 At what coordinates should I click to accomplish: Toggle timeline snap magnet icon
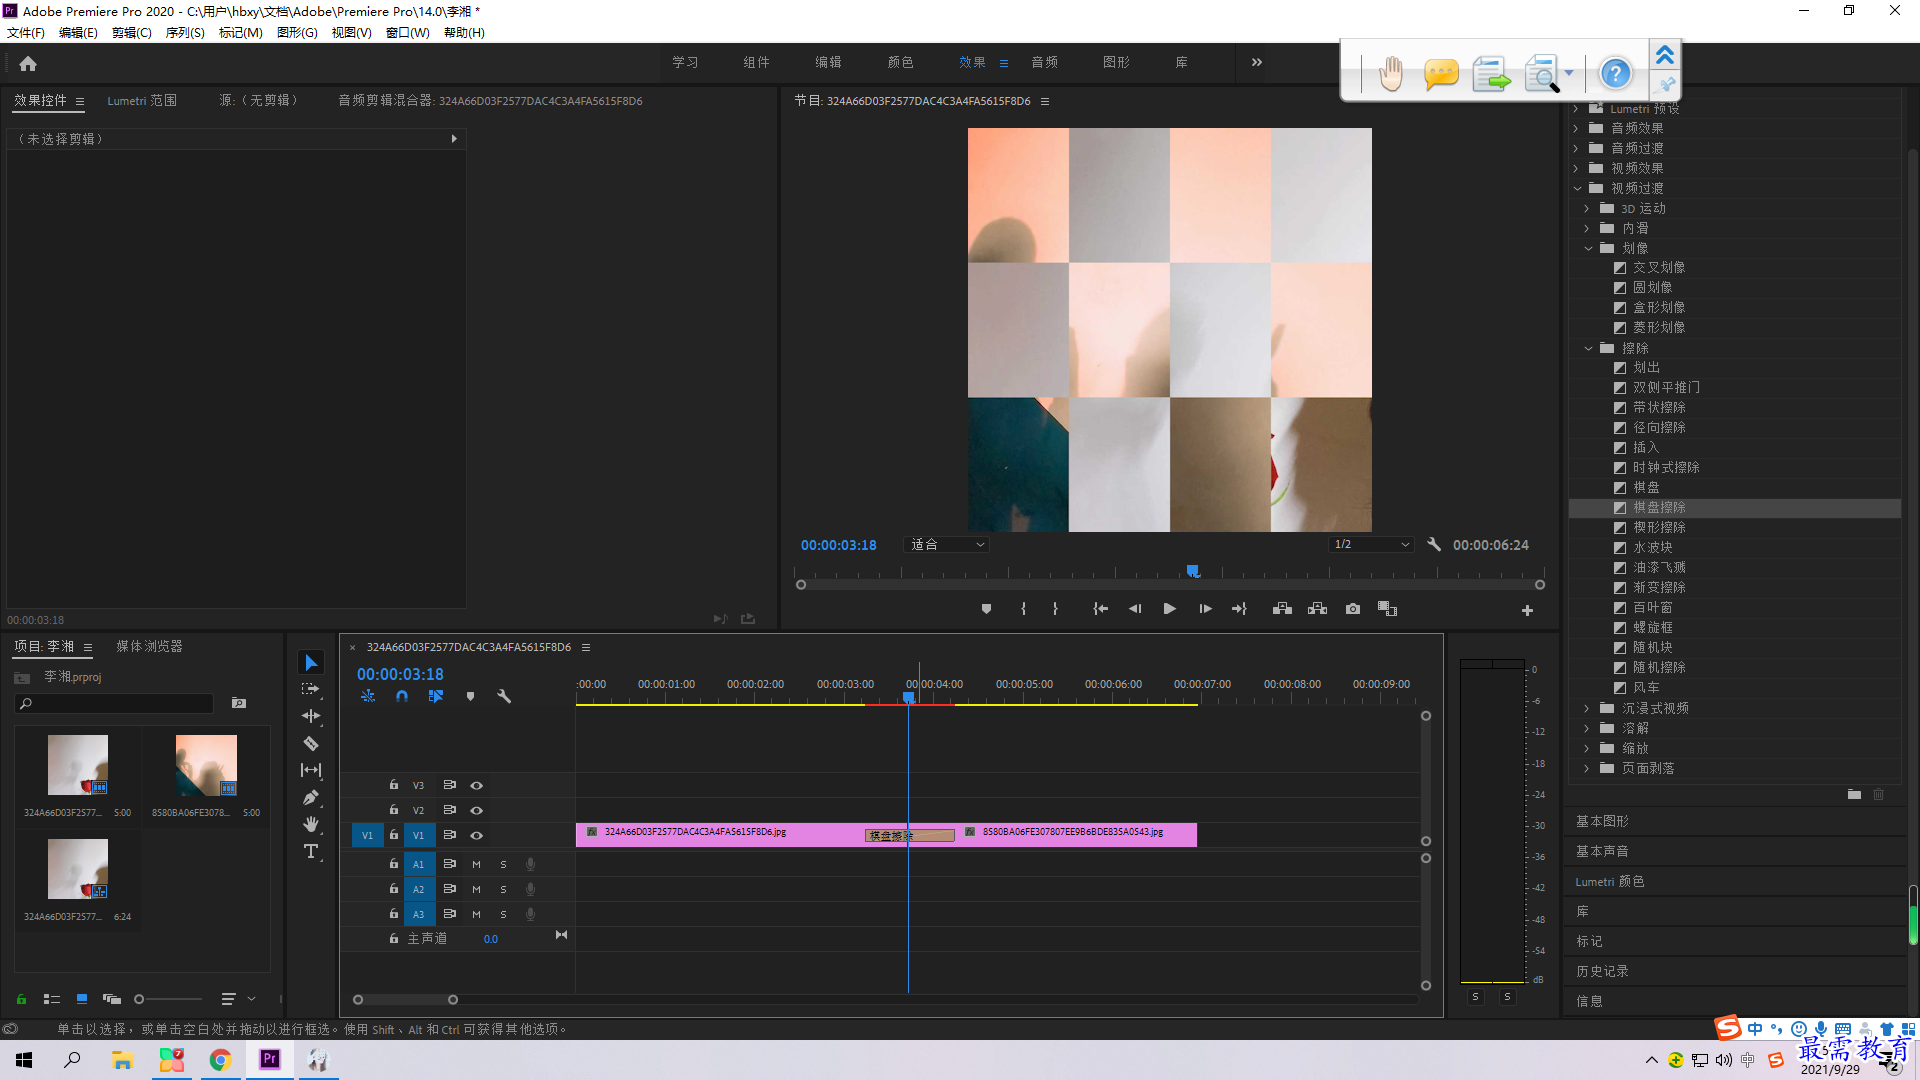pos(402,696)
